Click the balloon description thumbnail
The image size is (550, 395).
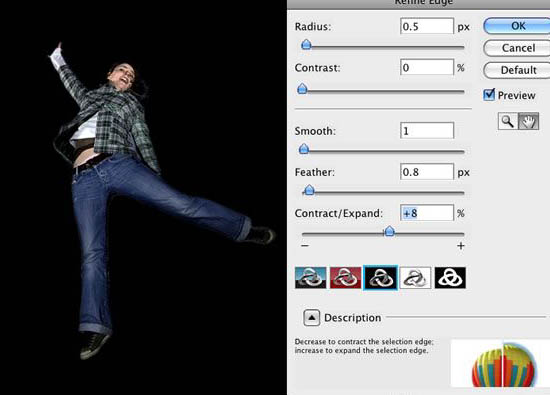pos(500,363)
